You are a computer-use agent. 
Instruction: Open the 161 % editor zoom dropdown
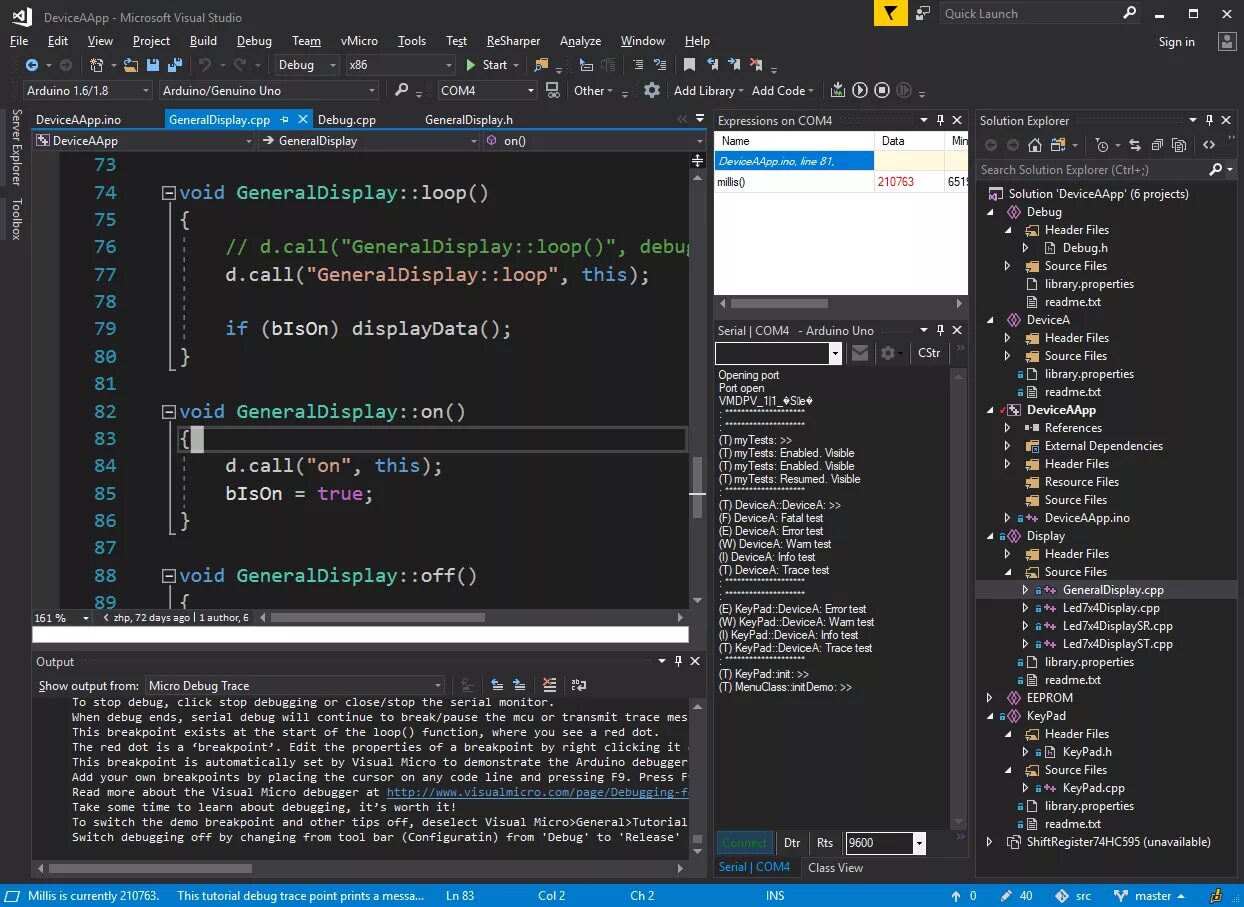click(x=62, y=618)
